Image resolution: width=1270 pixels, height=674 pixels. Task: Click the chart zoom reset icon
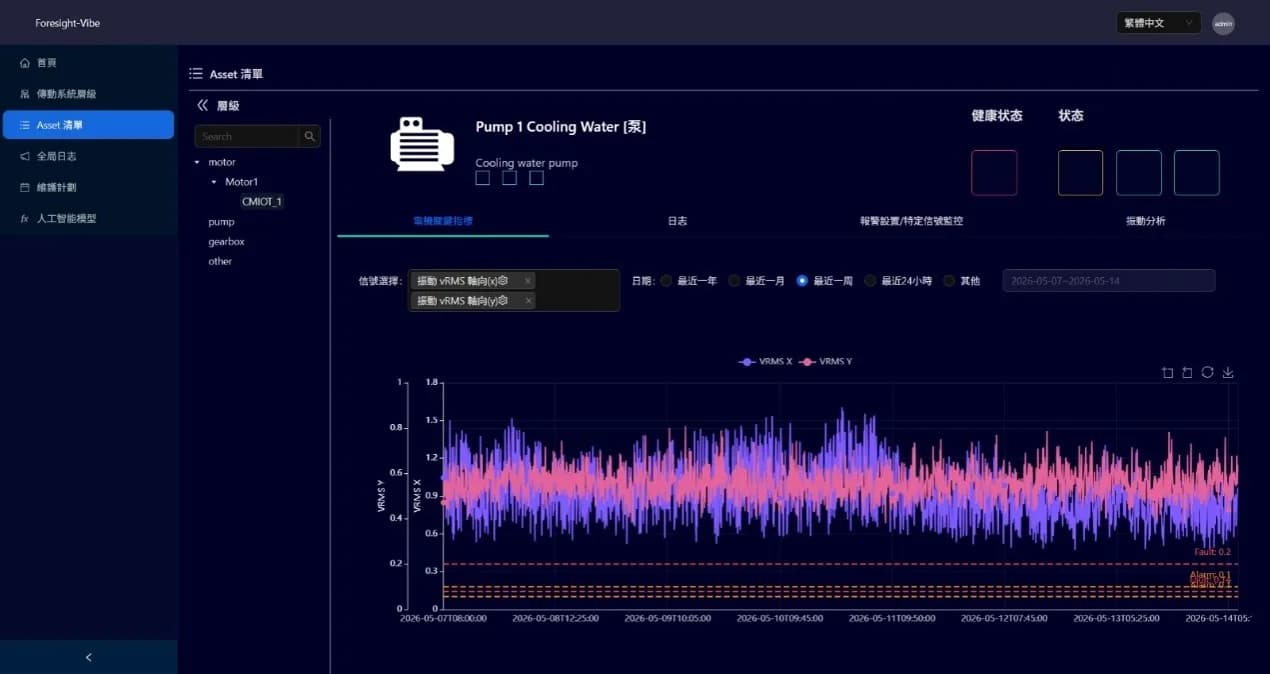click(1187, 373)
